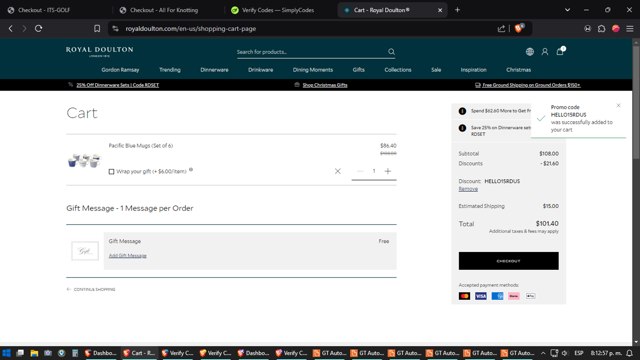Remove Pacific Blue Mugs with X icon
This screenshot has width=640, height=360.
(338, 171)
